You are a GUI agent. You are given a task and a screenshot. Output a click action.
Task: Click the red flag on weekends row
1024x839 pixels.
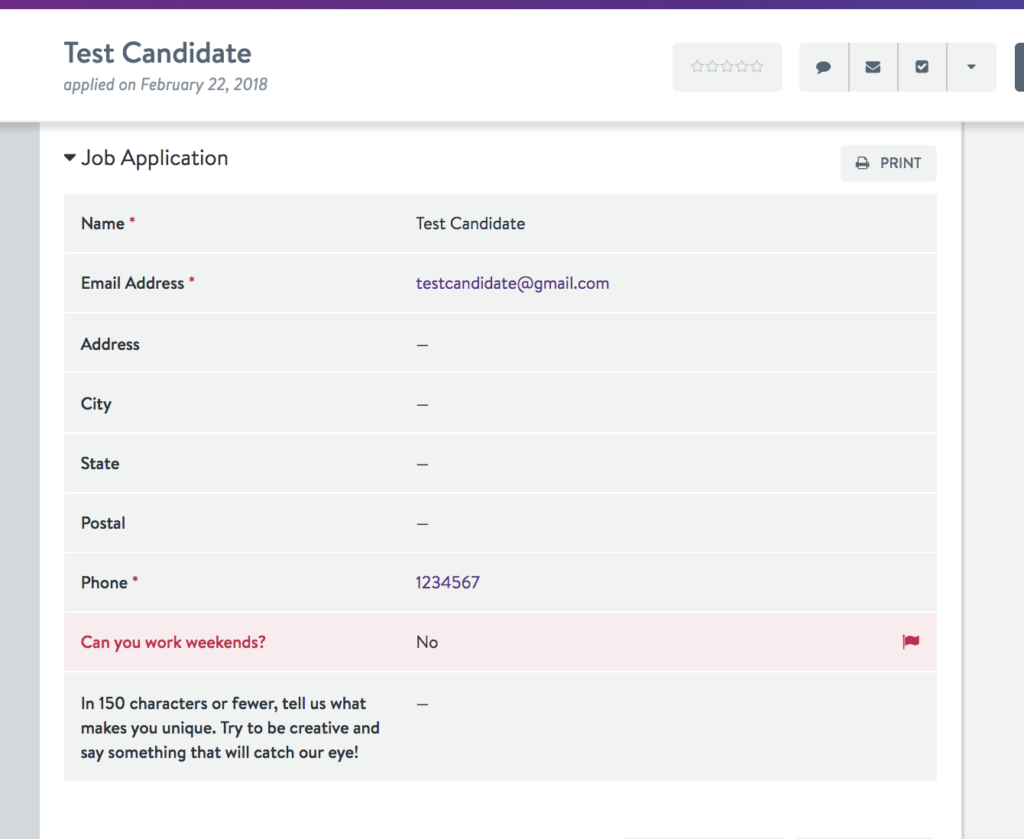click(910, 642)
